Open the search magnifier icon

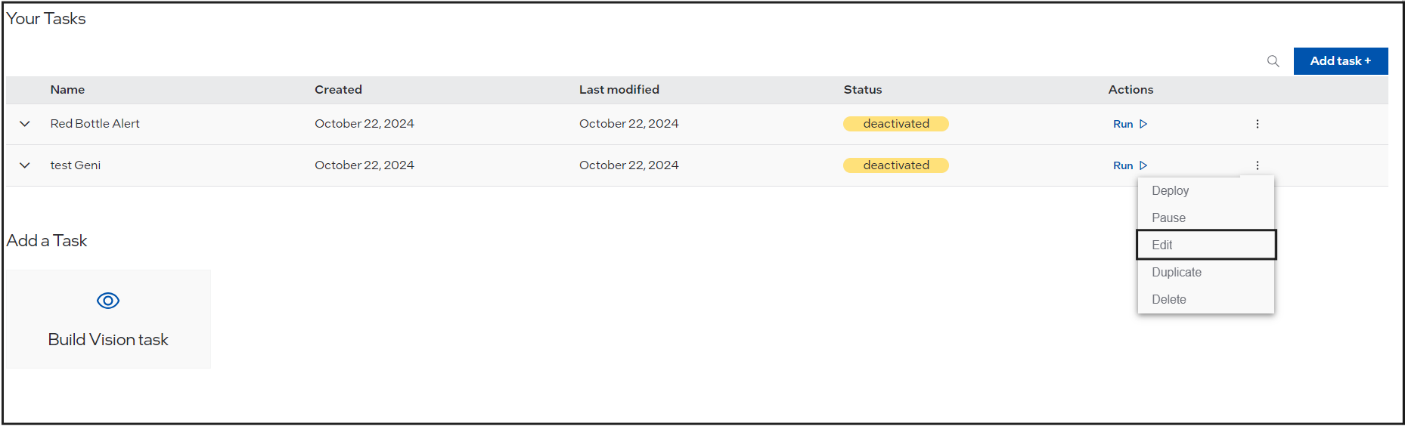(x=1273, y=61)
